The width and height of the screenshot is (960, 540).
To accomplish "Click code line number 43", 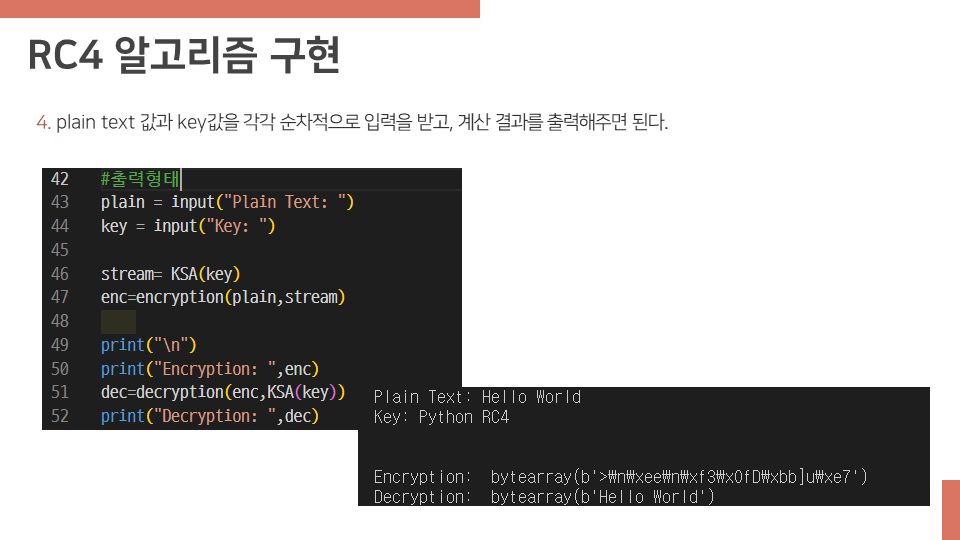I will tap(59, 202).
